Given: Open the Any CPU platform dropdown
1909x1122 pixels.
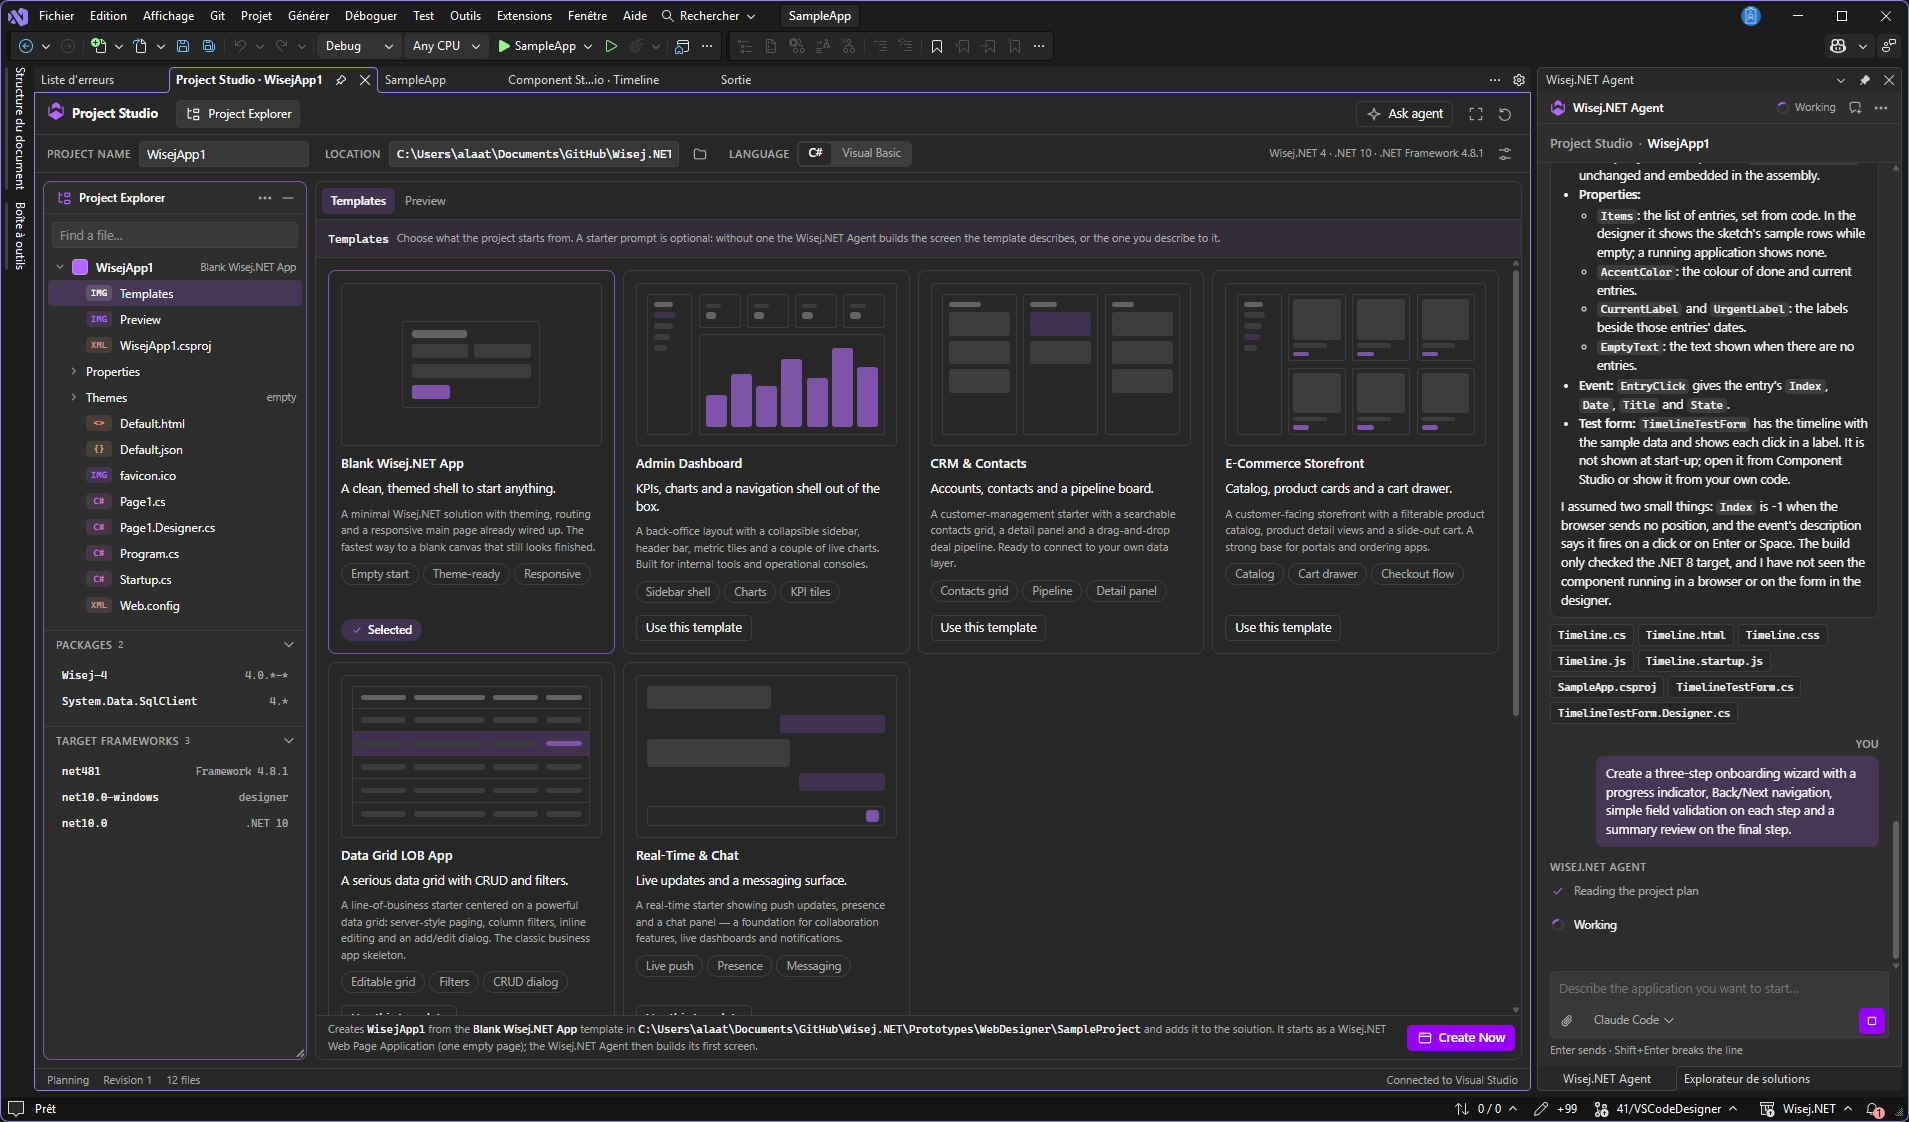Looking at the screenshot, I should (x=446, y=46).
